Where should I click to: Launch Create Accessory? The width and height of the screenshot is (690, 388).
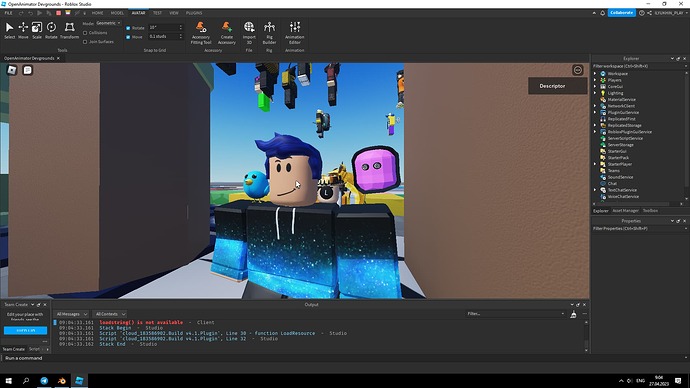(x=227, y=33)
